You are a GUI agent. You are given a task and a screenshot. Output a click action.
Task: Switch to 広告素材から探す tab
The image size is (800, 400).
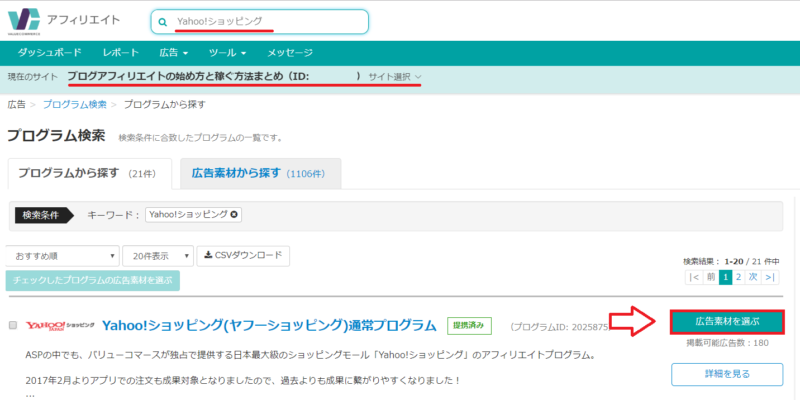tap(261, 173)
